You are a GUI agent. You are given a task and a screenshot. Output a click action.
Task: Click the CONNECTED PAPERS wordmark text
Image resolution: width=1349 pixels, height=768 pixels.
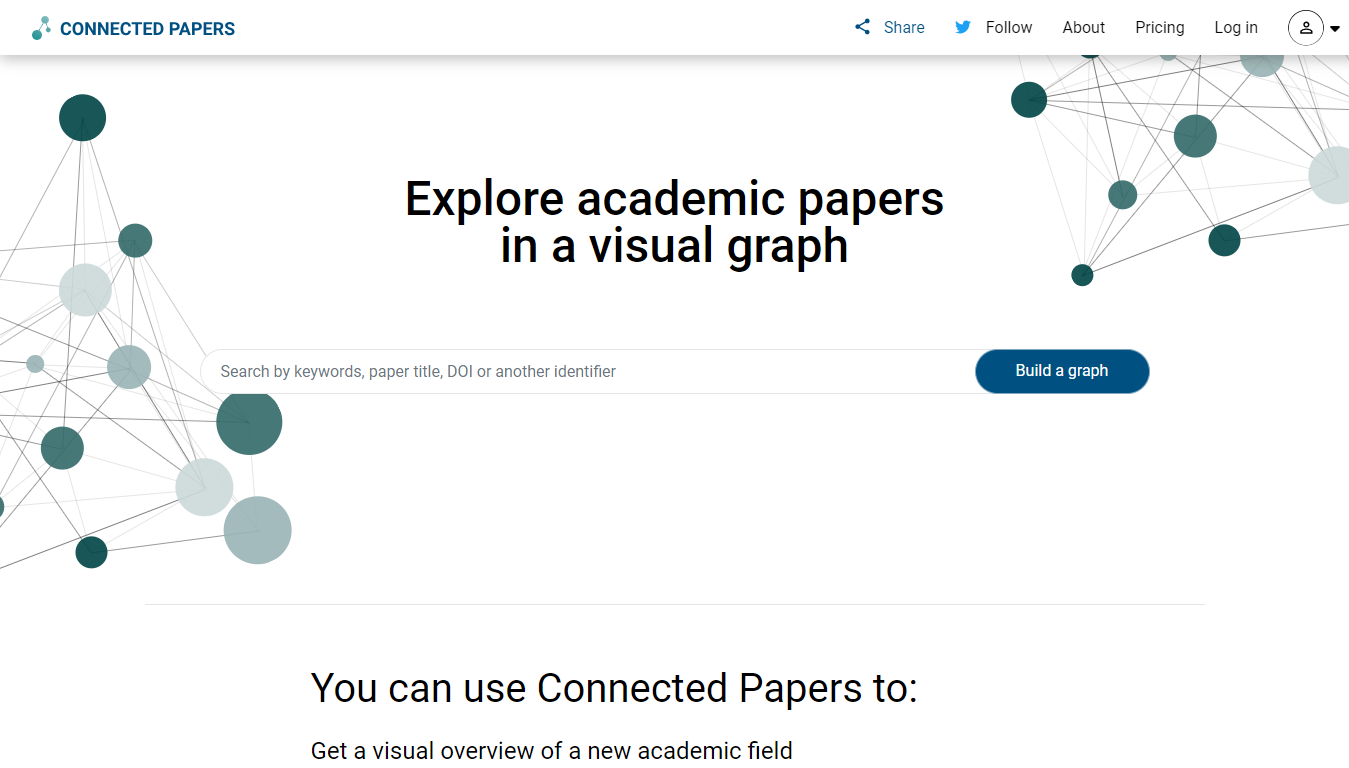tap(147, 29)
